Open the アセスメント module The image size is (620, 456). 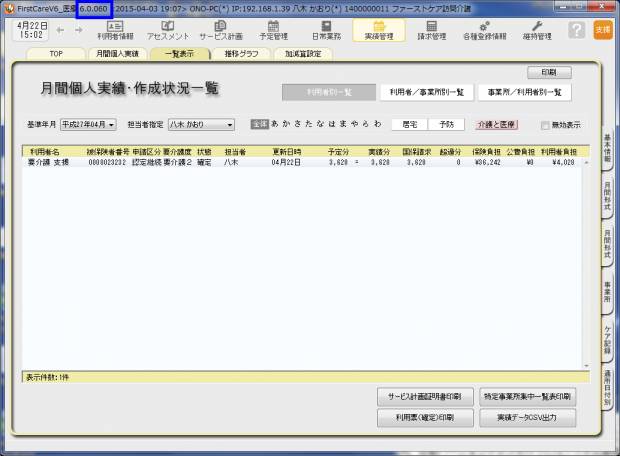click(168, 30)
